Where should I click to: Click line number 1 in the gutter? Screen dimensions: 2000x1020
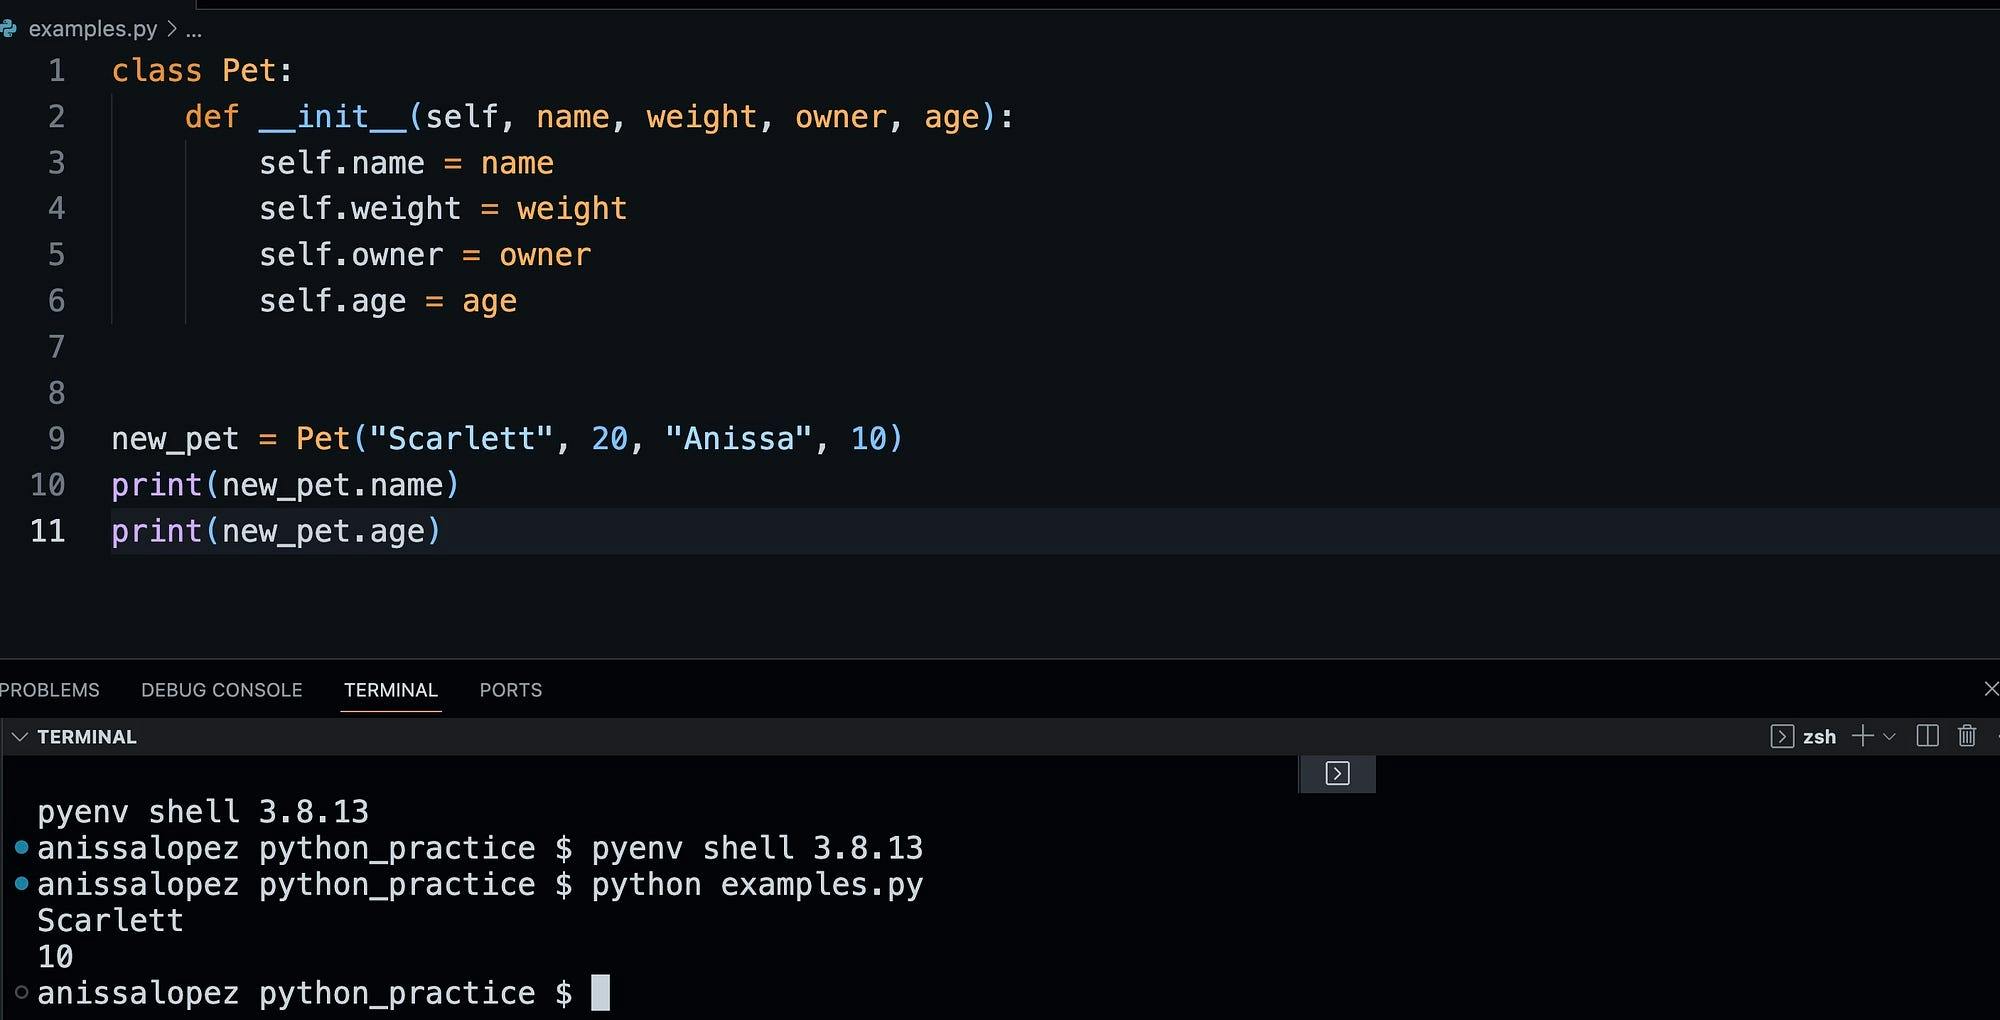(x=57, y=71)
